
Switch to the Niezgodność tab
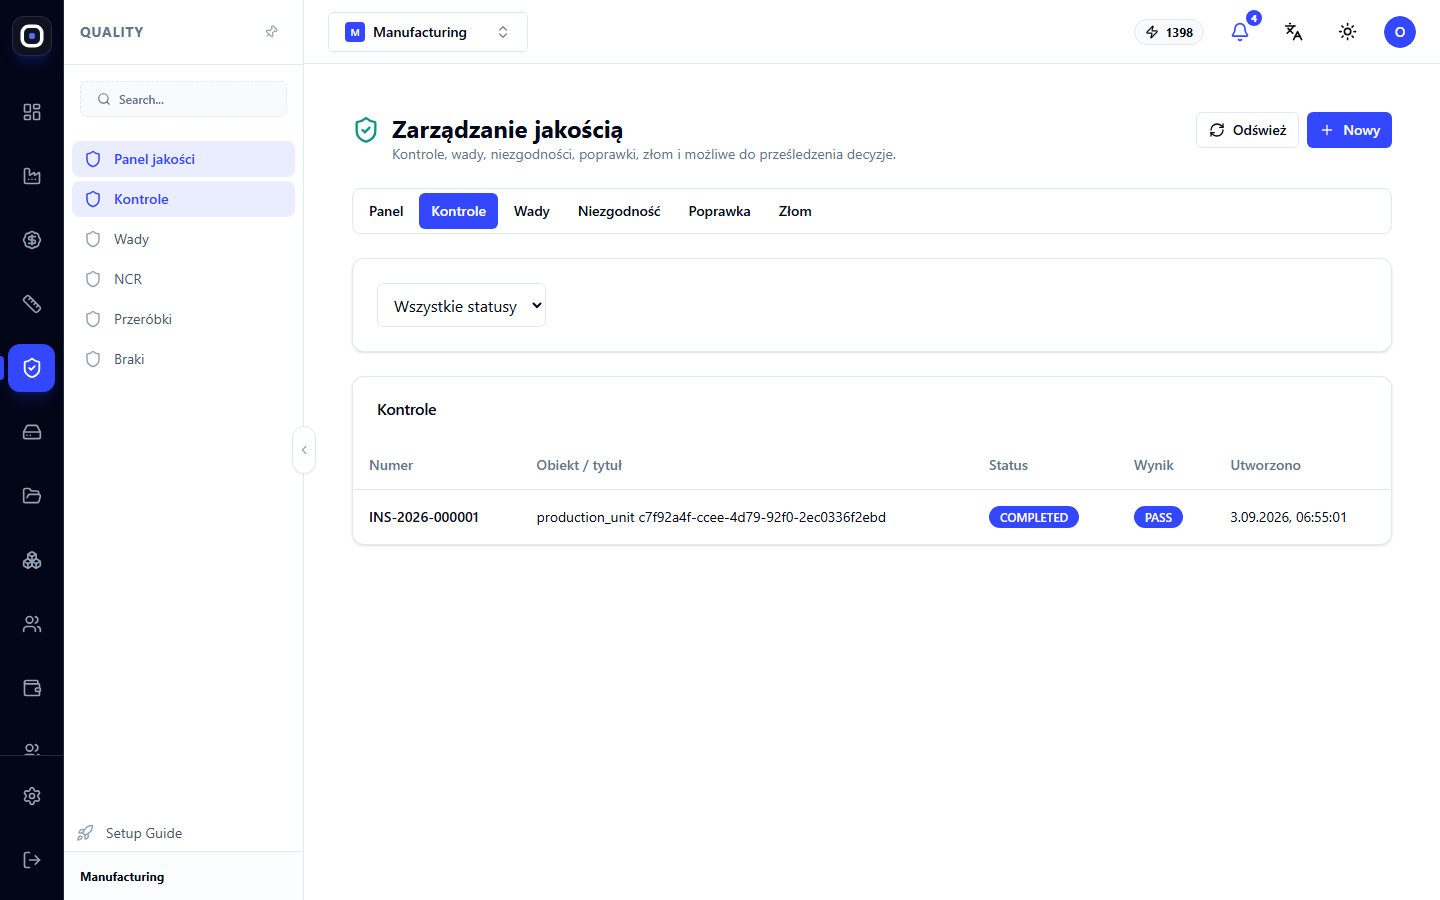point(619,211)
